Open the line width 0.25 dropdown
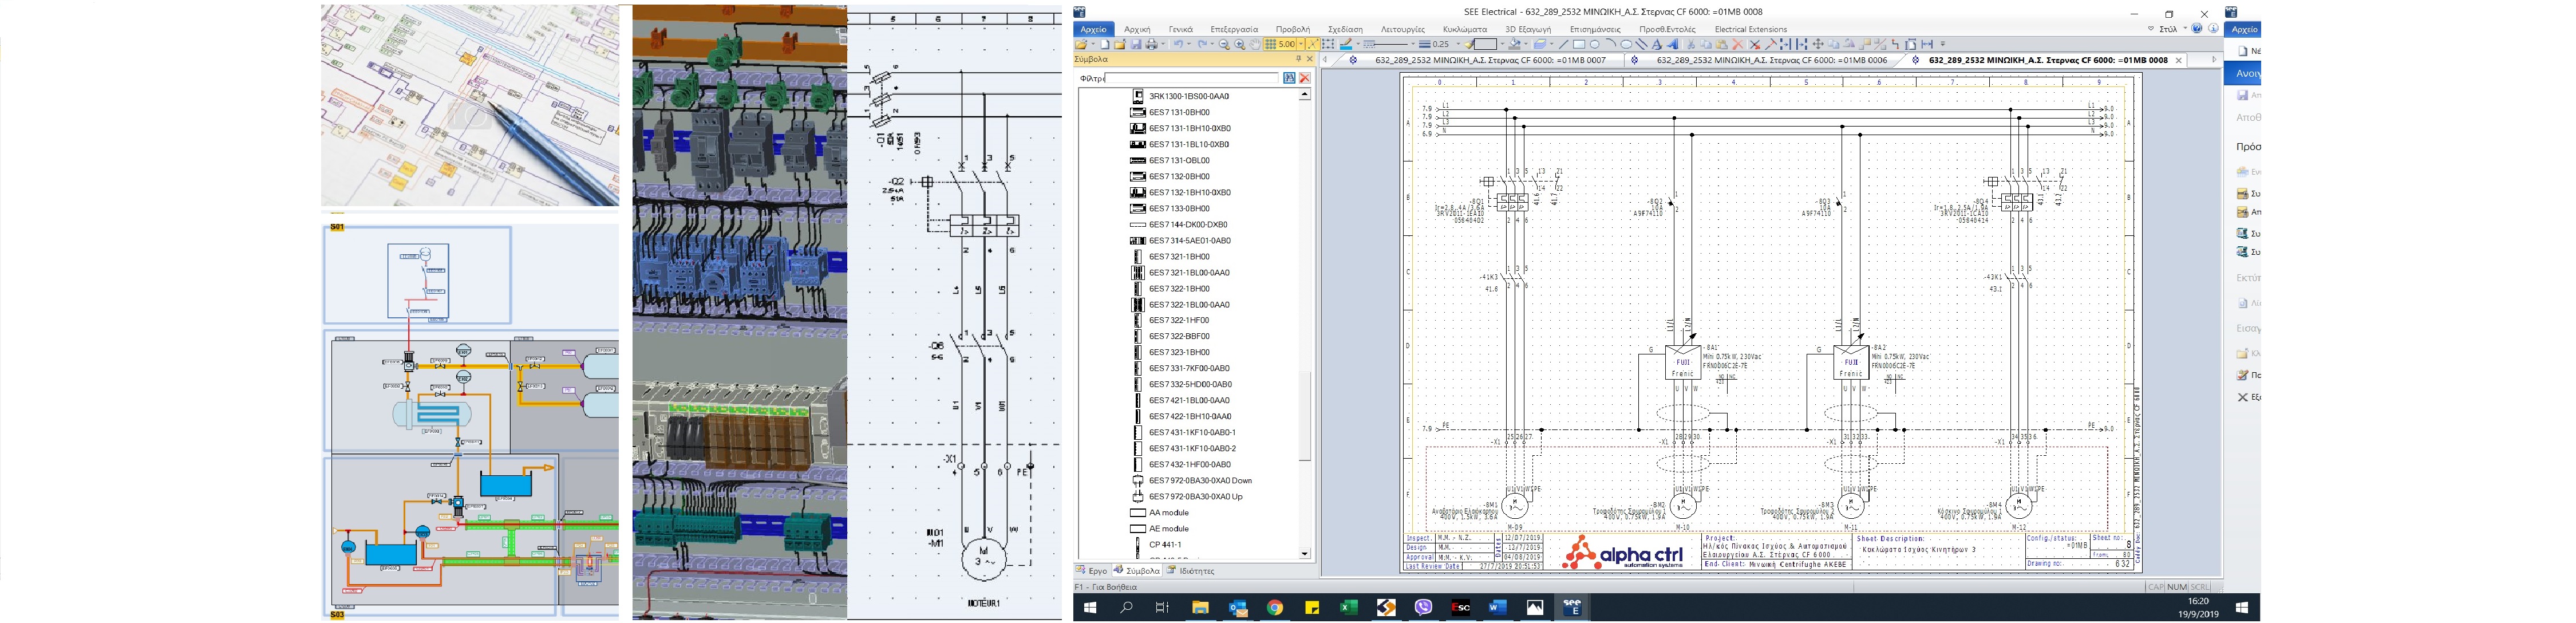The width and height of the screenshot is (2576, 623). (x=1458, y=44)
